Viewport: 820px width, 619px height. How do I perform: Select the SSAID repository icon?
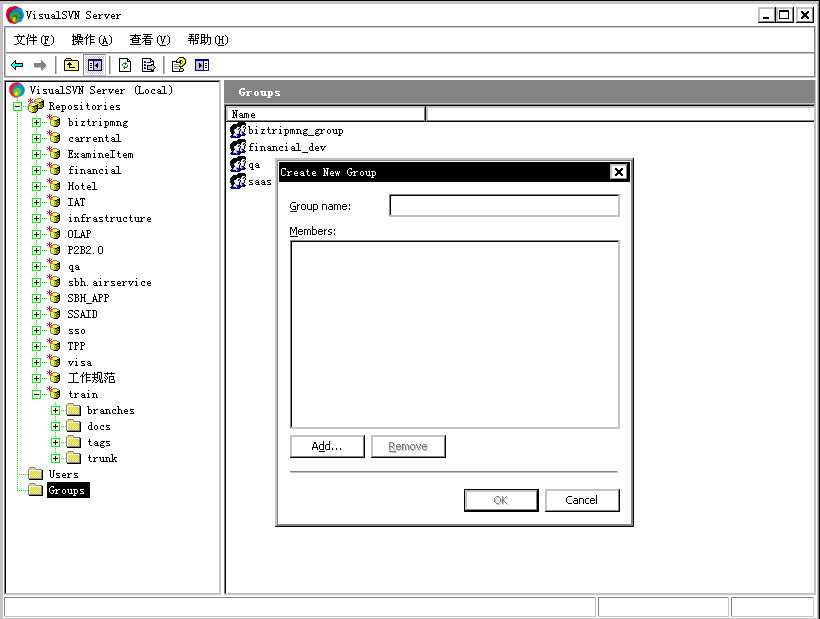tap(54, 314)
